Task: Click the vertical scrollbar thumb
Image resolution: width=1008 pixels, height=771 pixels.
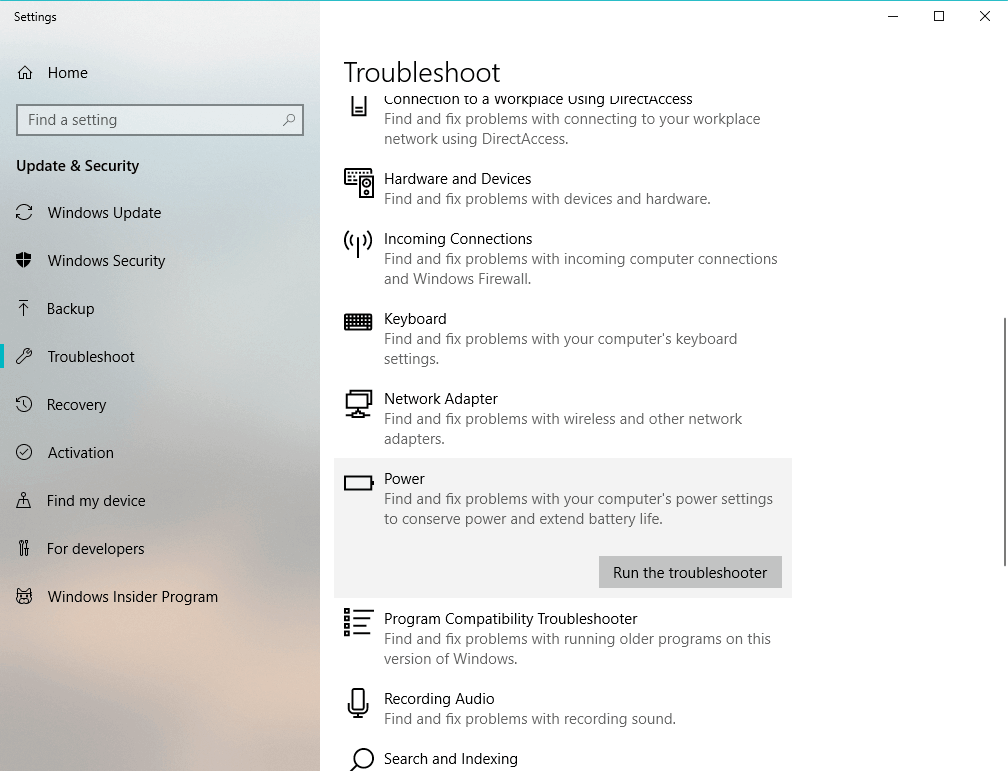Action: coord(1005,442)
